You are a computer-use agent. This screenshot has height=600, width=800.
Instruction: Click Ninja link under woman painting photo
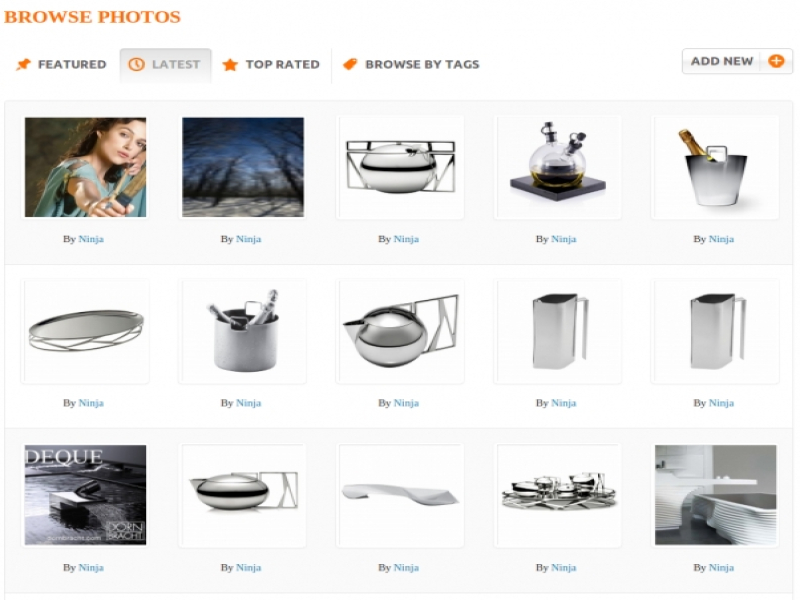(91, 239)
